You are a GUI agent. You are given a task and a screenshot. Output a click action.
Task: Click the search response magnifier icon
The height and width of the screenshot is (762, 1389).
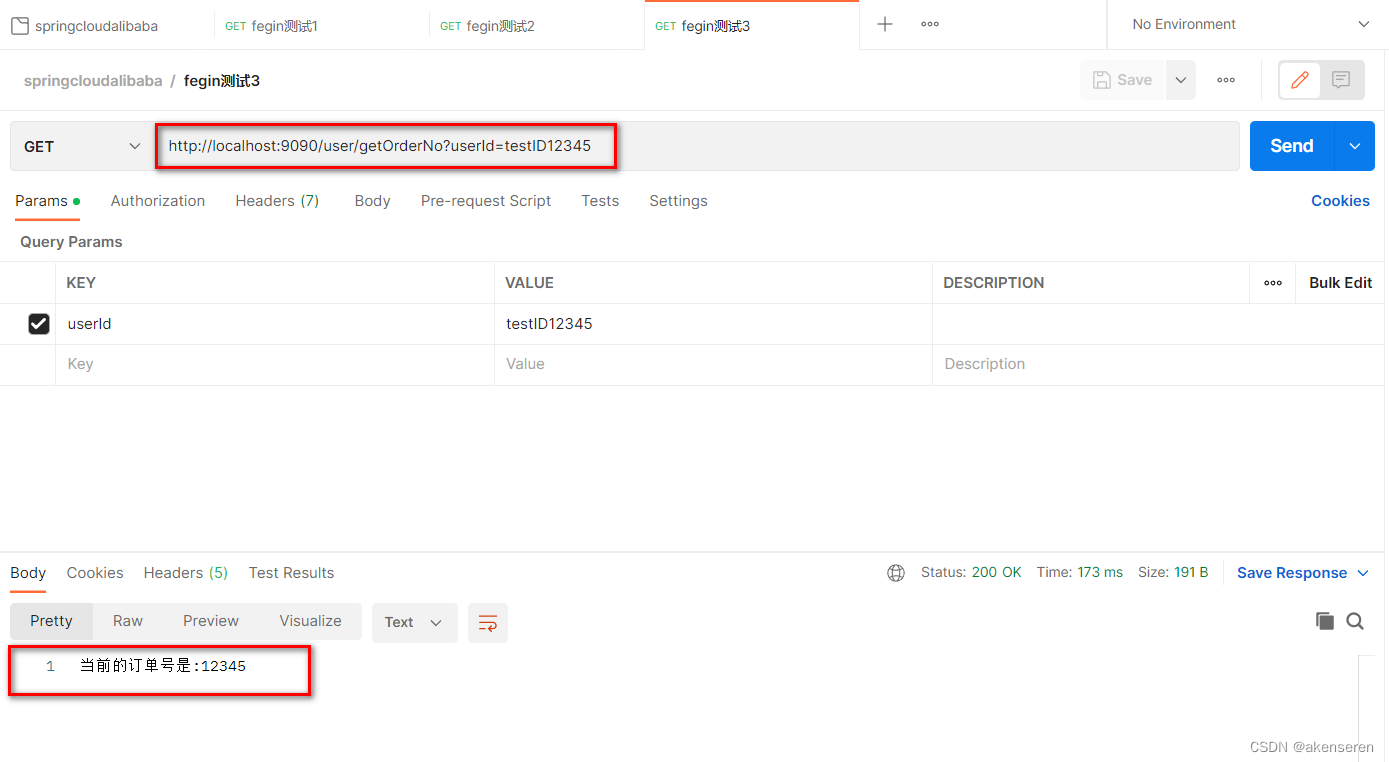pyautogui.click(x=1355, y=620)
